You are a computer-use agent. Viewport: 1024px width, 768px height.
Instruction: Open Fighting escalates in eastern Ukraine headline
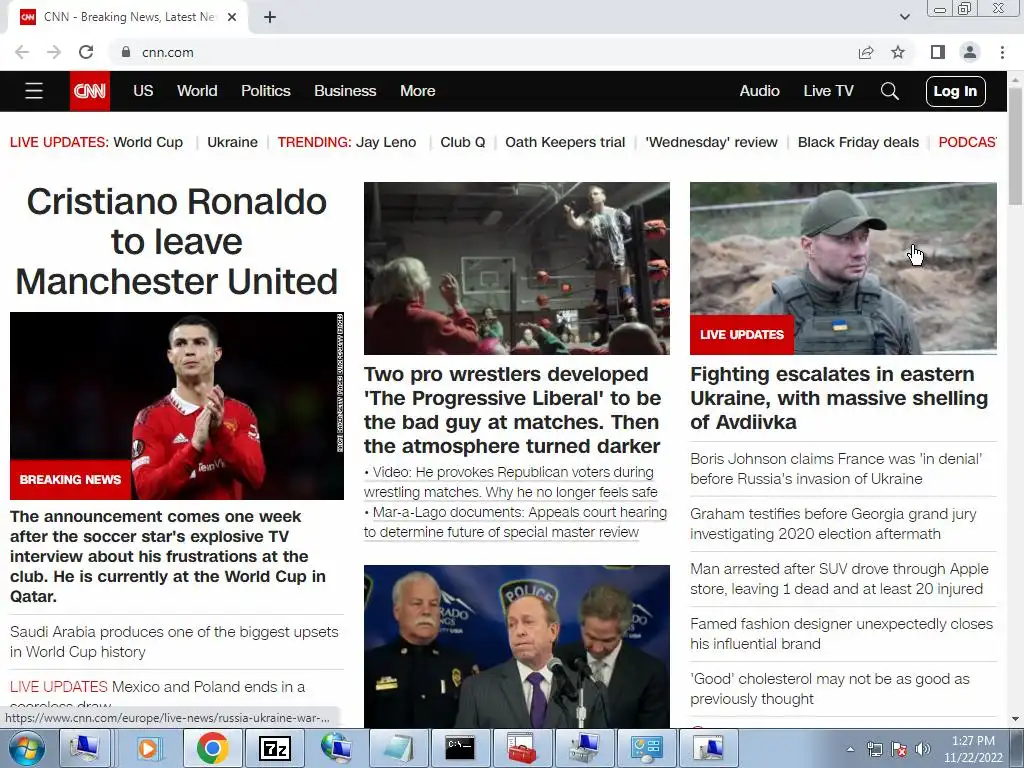coord(839,398)
